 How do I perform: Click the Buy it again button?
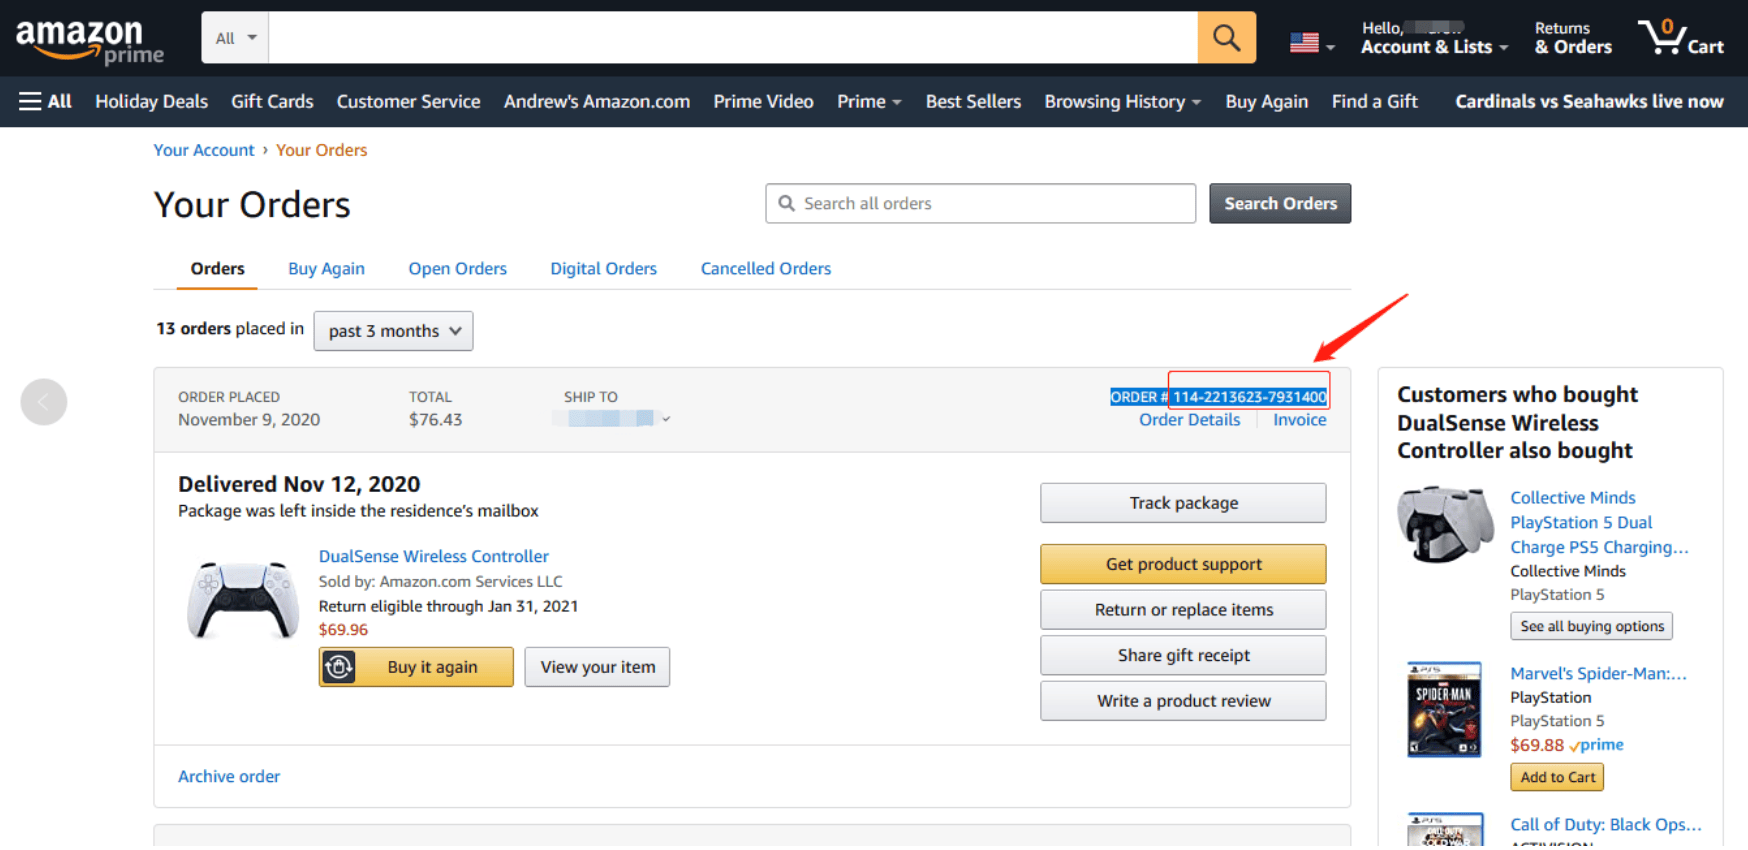click(416, 667)
